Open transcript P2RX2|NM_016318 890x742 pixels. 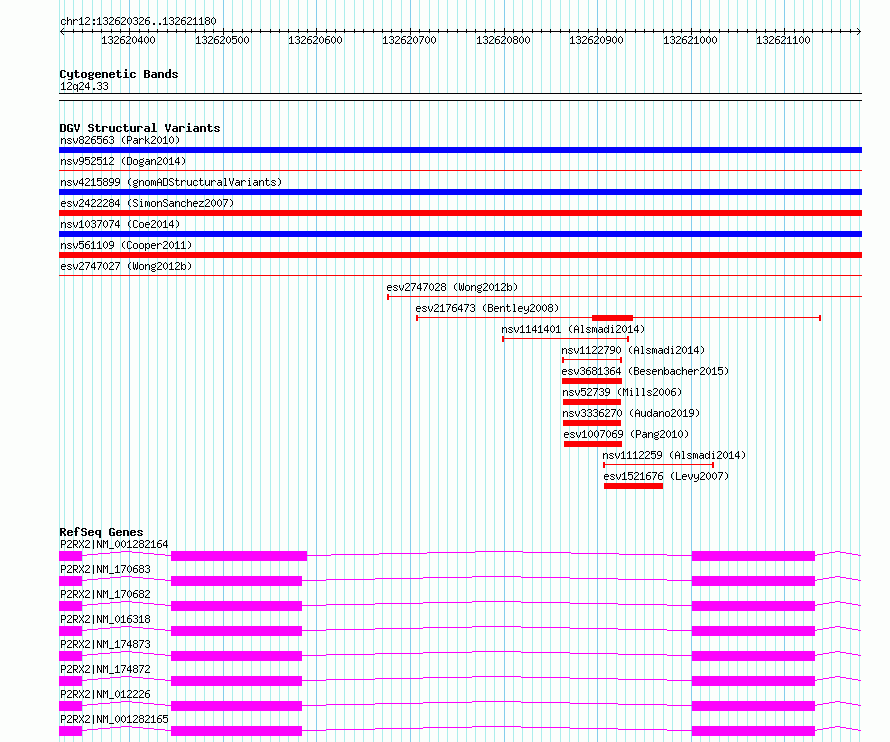[105, 619]
